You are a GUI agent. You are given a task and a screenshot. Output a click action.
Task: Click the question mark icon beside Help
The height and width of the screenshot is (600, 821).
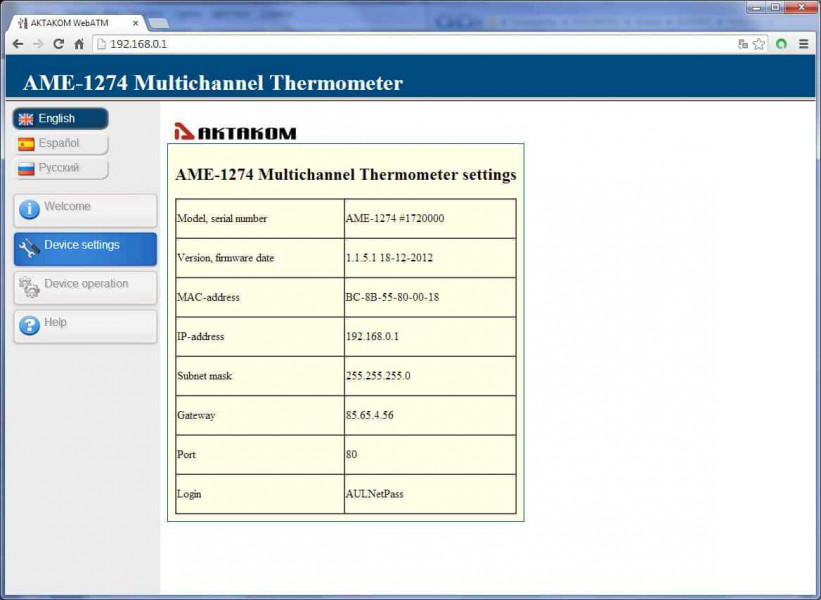click(29, 326)
